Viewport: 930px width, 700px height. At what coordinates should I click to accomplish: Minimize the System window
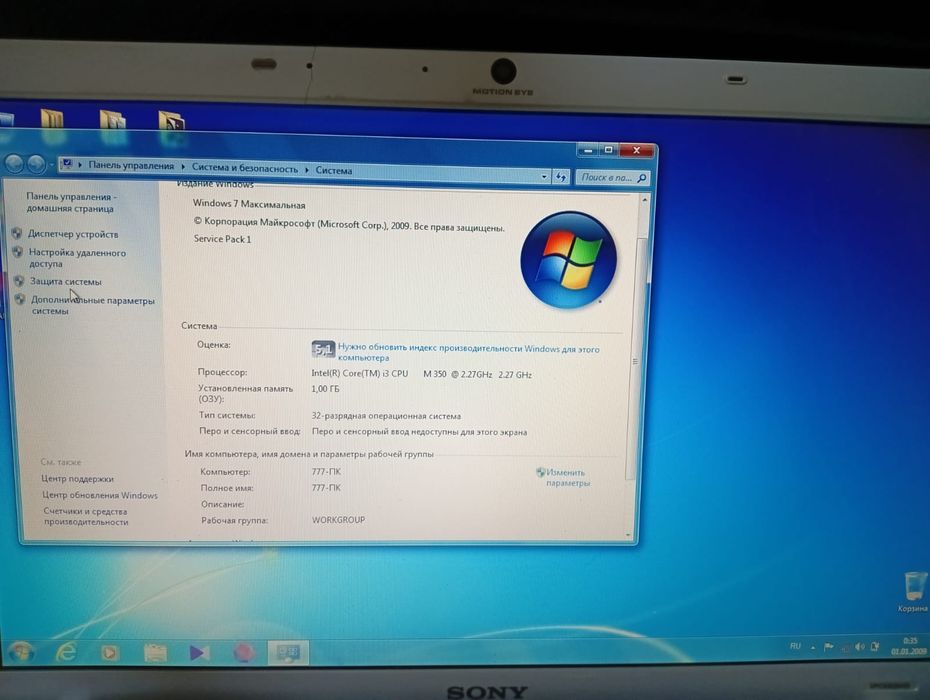pyautogui.click(x=587, y=151)
